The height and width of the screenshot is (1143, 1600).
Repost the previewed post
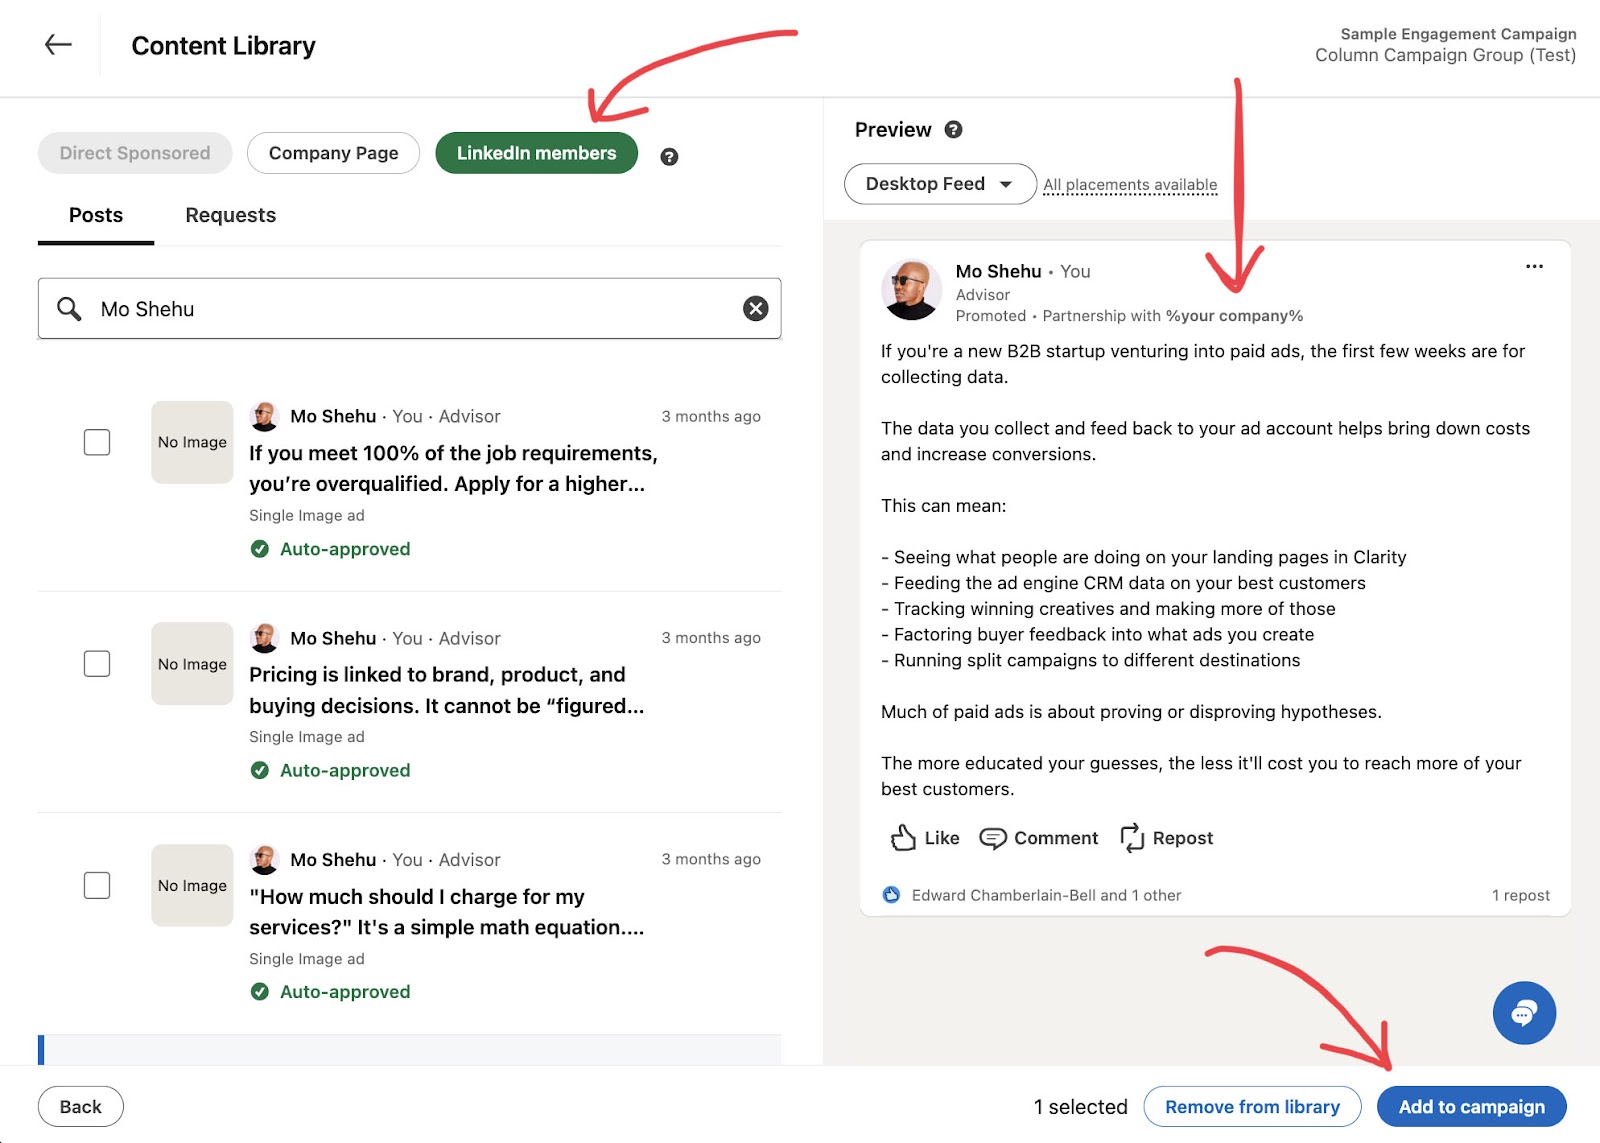click(x=1166, y=838)
